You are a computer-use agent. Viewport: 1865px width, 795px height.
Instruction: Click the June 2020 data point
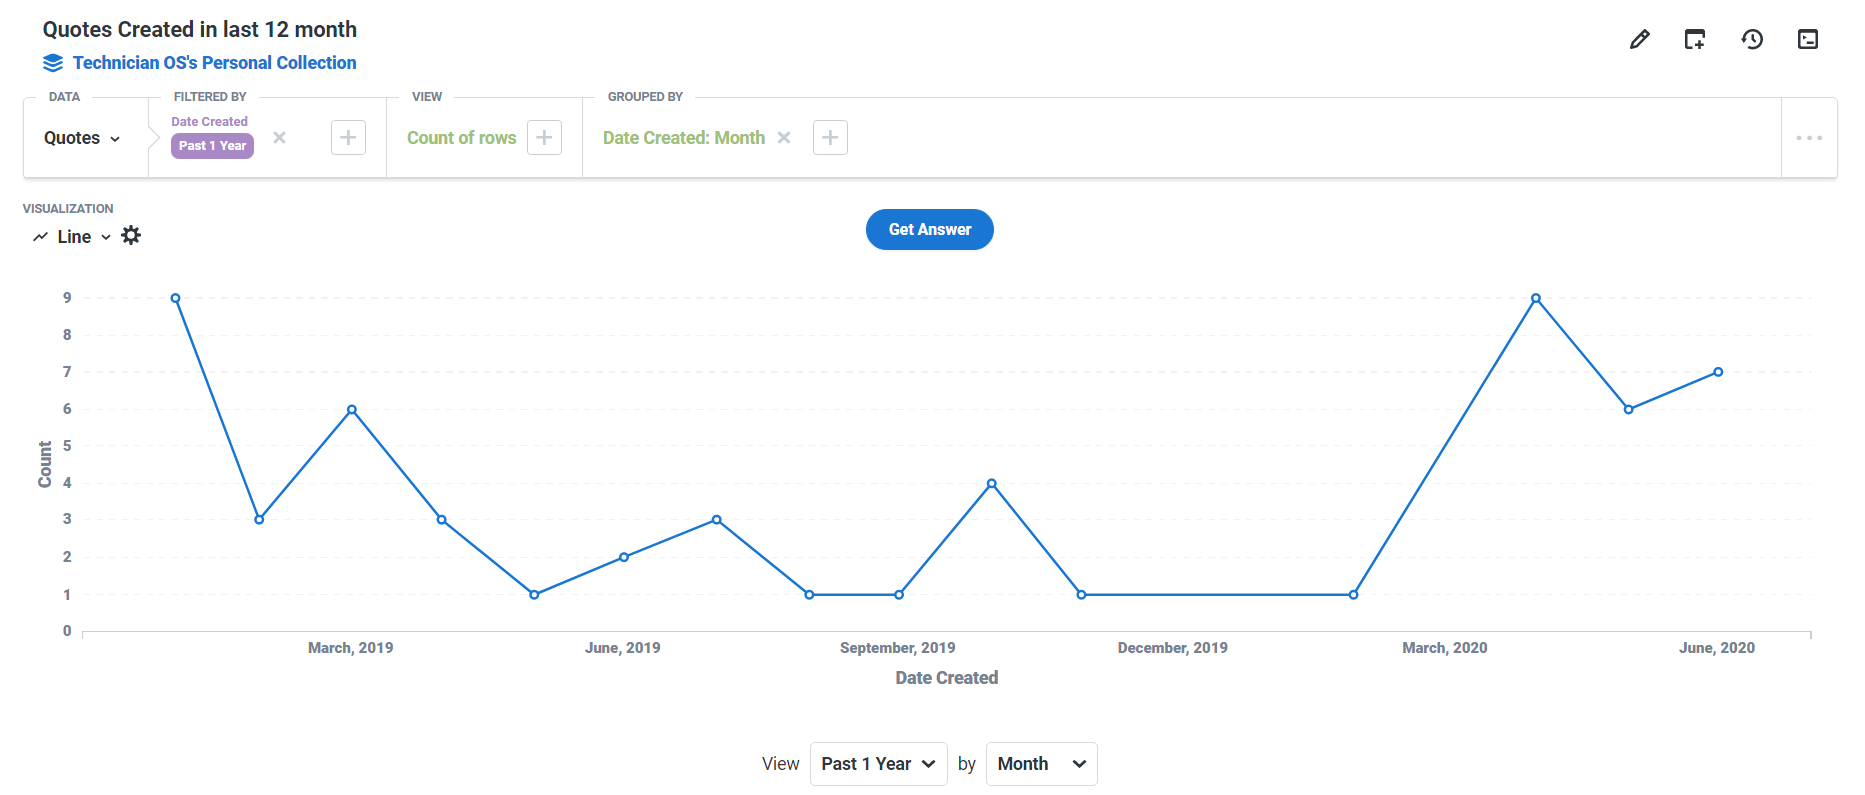[x=1718, y=372]
